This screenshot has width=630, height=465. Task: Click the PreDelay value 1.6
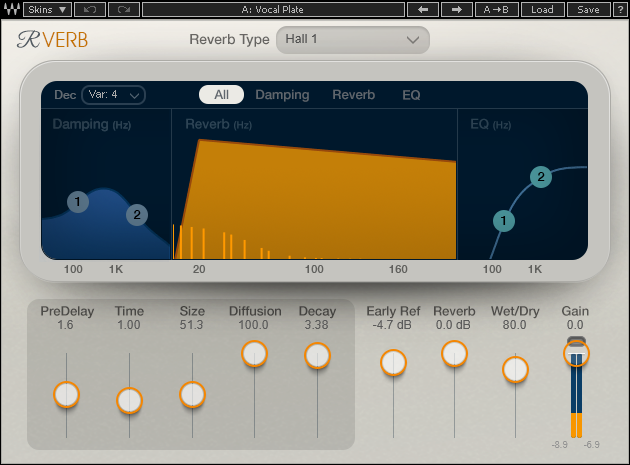[x=65, y=325]
